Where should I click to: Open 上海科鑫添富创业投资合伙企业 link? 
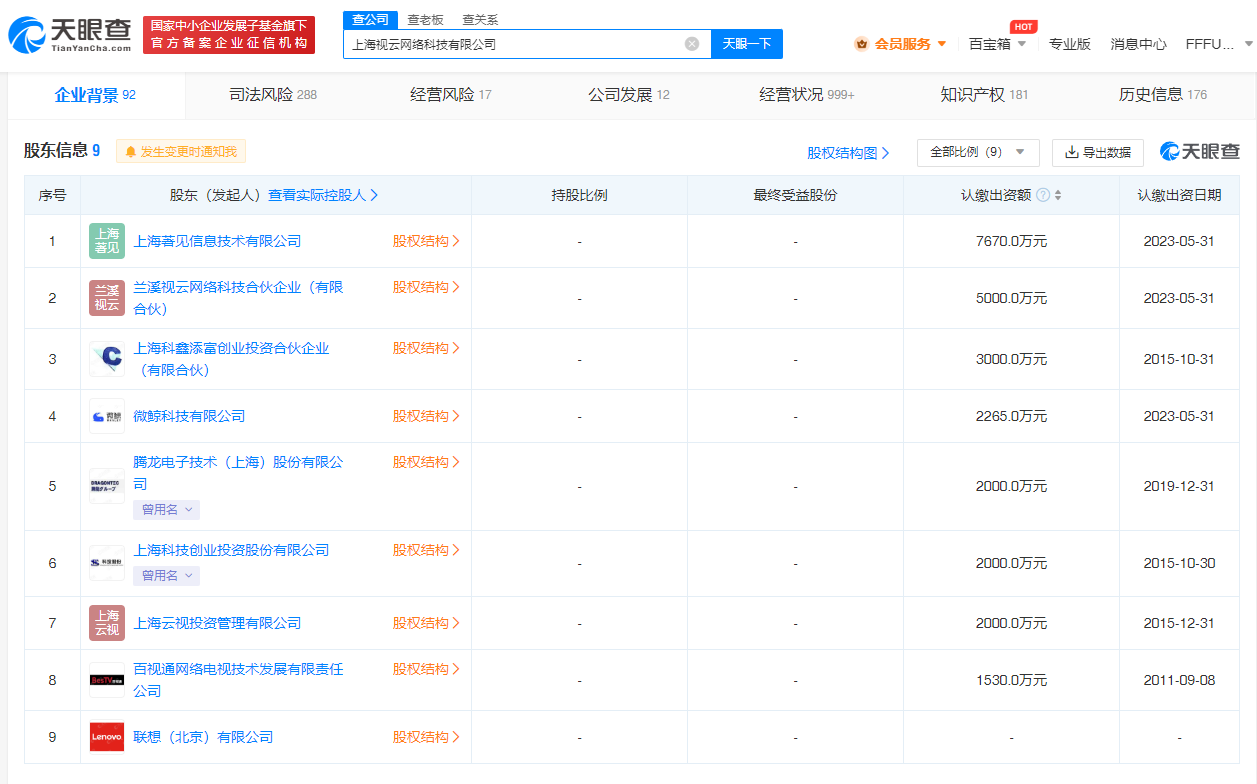231,359
